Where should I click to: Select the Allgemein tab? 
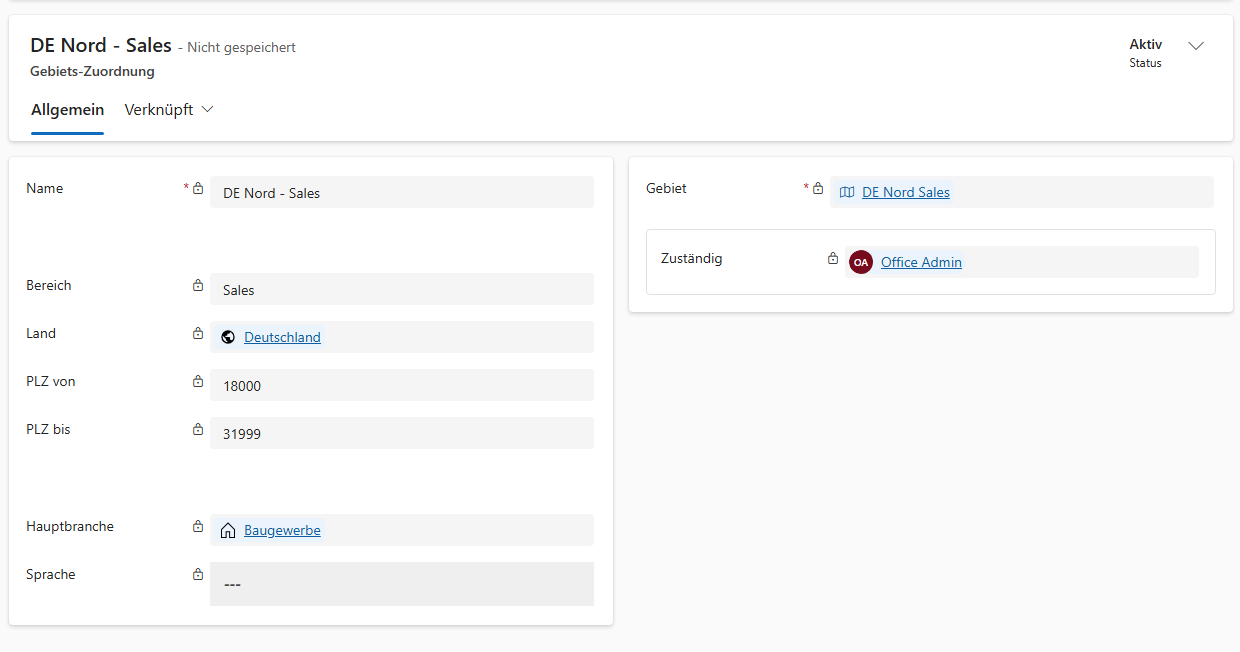click(x=67, y=110)
